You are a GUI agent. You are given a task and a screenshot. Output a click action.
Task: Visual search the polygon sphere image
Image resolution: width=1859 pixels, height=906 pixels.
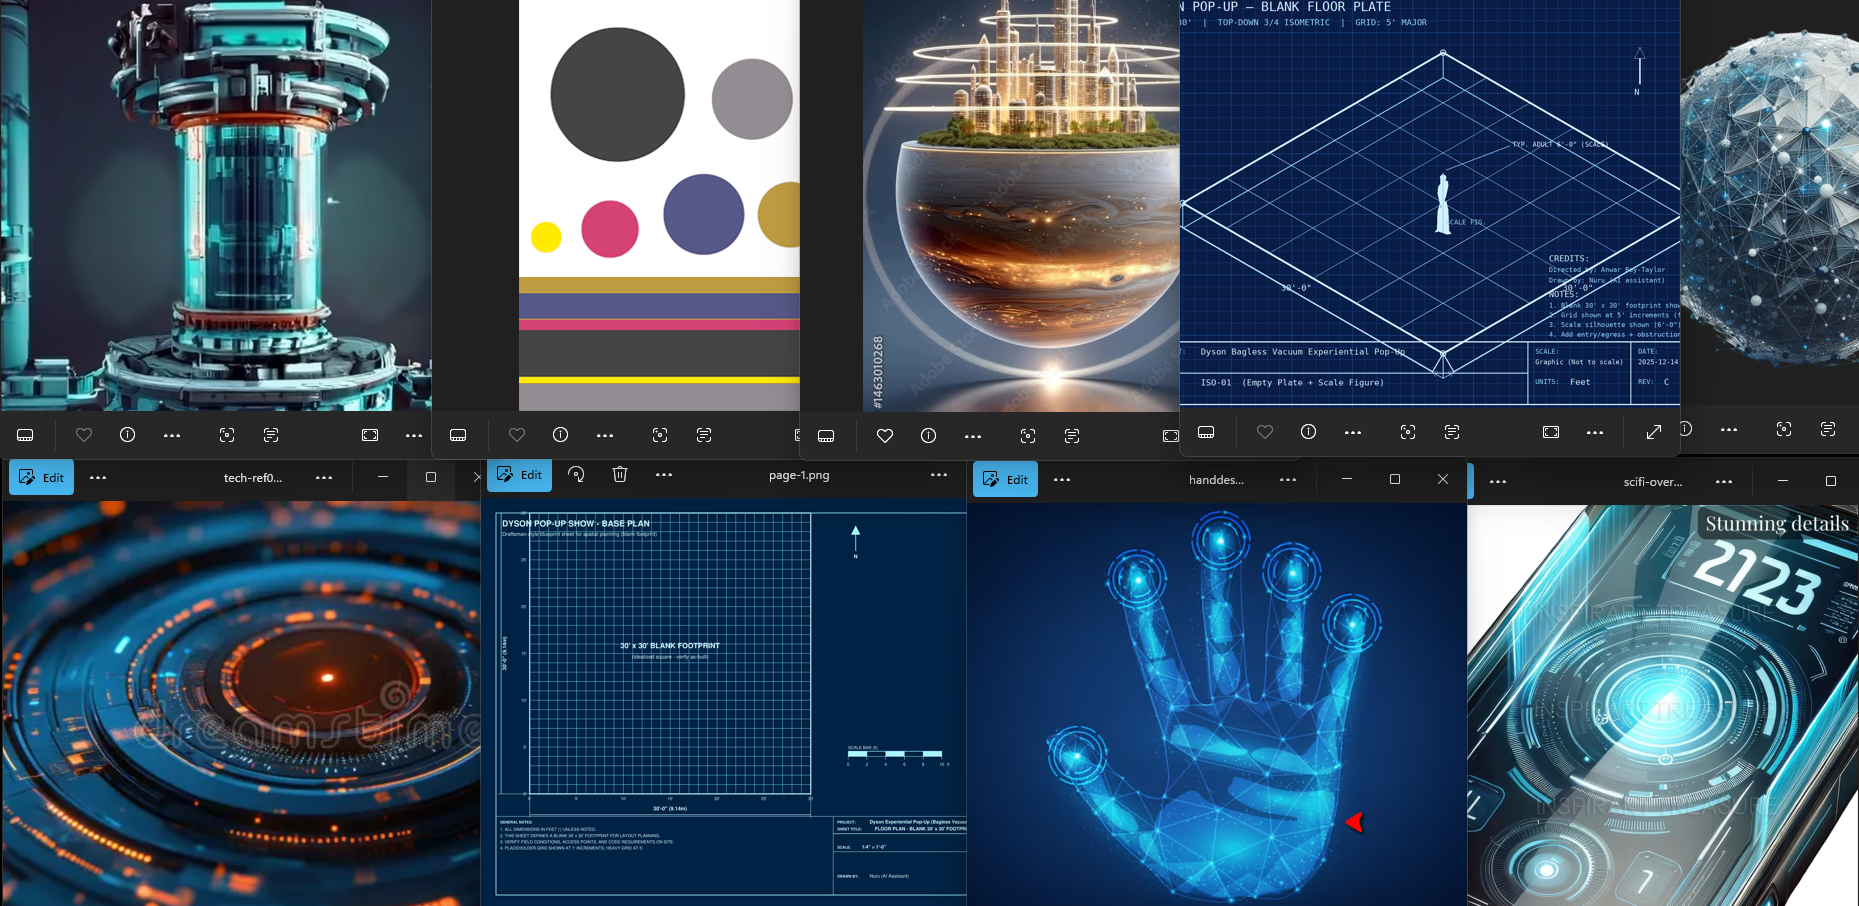tap(1784, 429)
